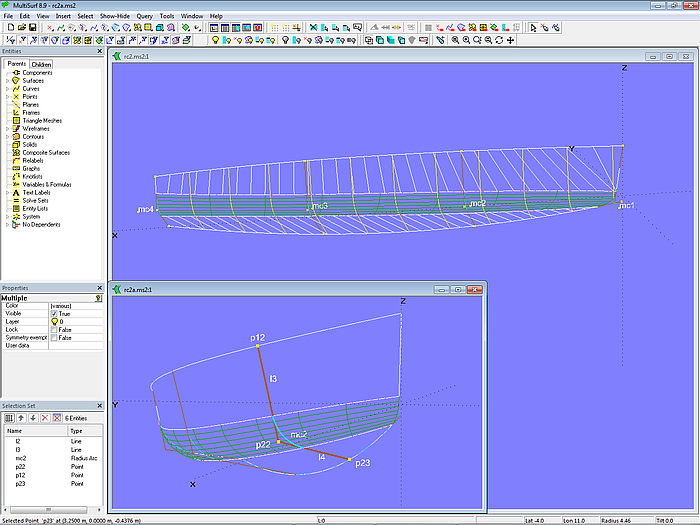Viewport: 700px width, 525px height.
Task: Toggle the Visible checkbox in Properties
Action: point(54,314)
